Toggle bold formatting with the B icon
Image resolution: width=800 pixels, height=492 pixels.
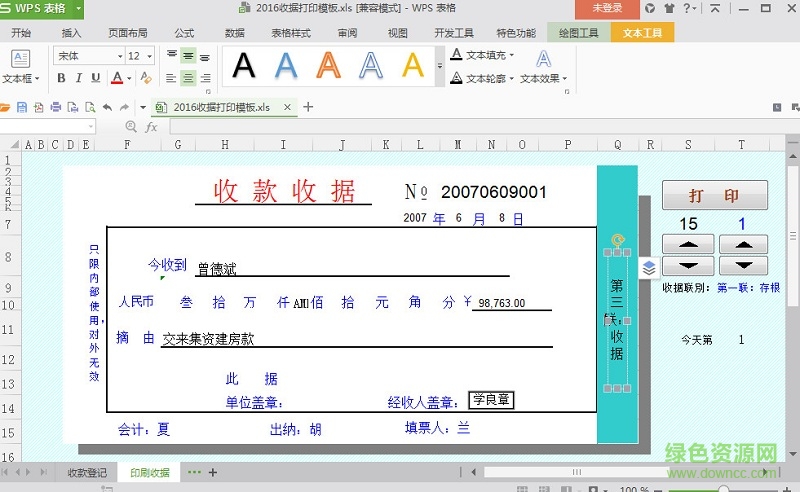(x=61, y=78)
